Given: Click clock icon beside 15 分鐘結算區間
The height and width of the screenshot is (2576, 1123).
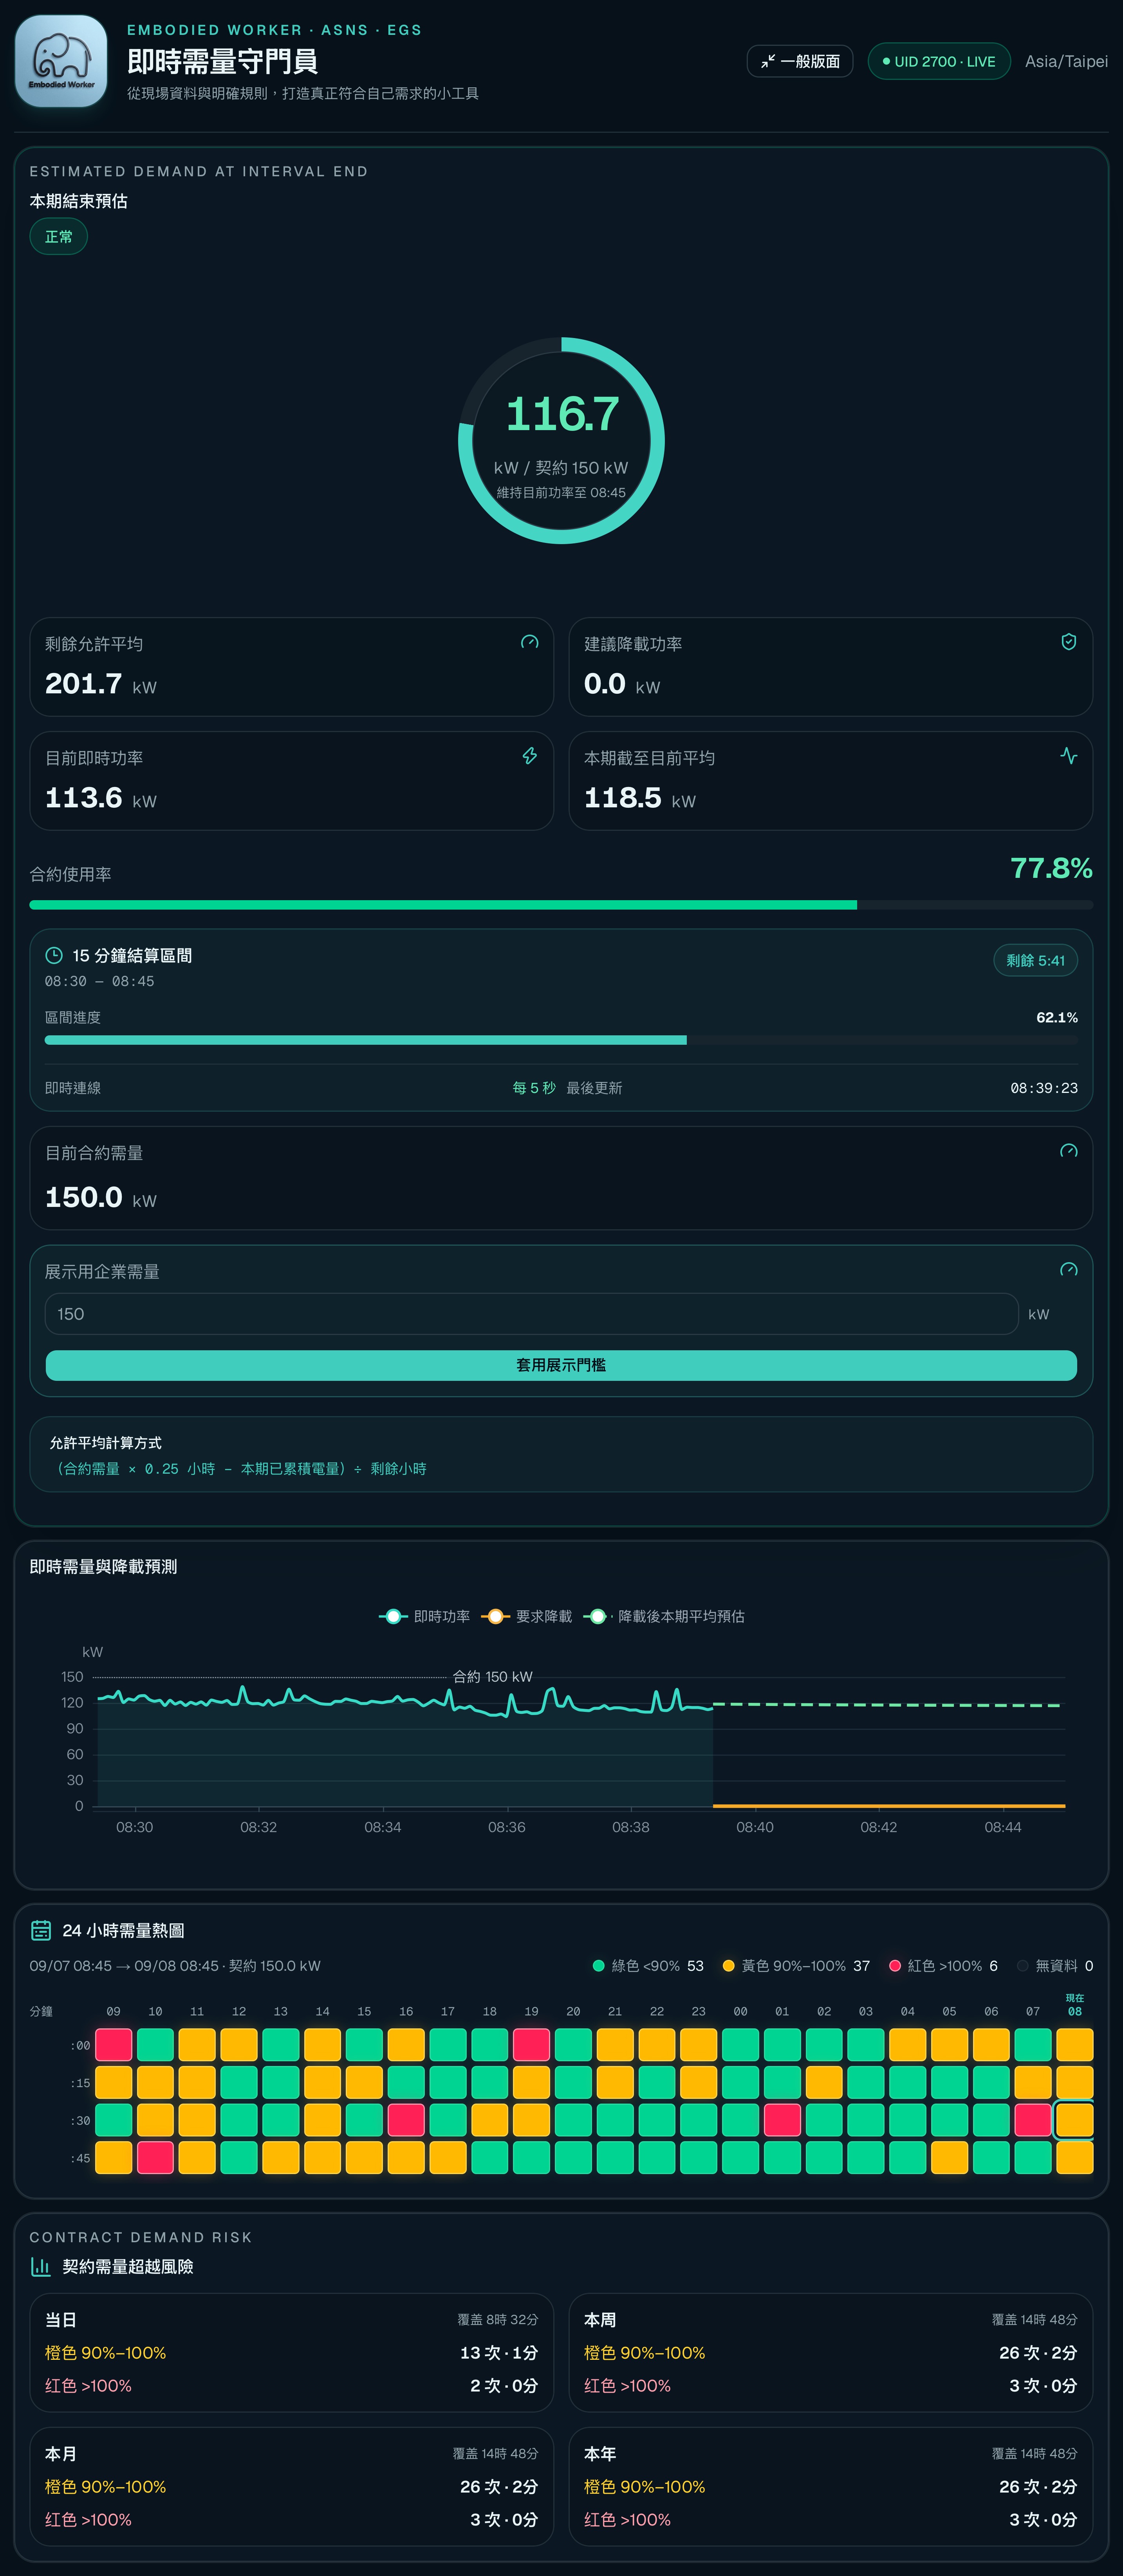Looking at the screenshot, I should pyautogui.click(x=54, y=955).
